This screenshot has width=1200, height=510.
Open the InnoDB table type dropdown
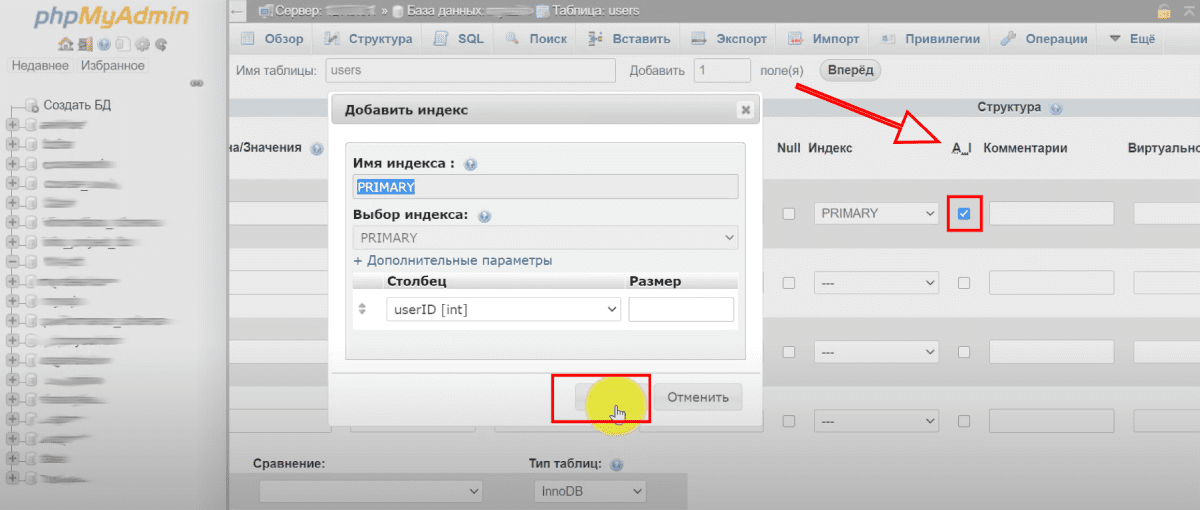tap(587, 492)
